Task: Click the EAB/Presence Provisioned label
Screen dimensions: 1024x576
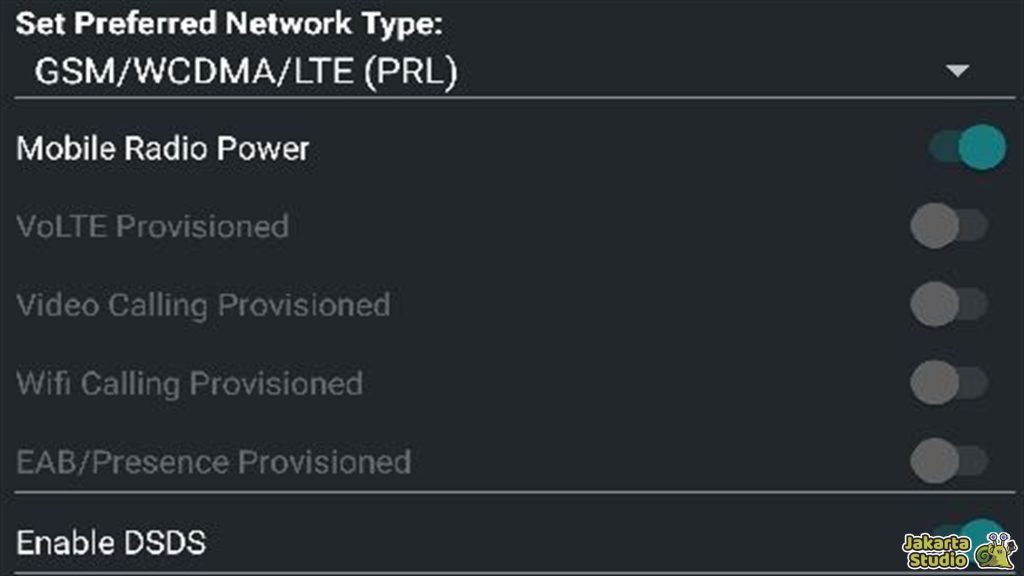Action: (x=214, y=461)
